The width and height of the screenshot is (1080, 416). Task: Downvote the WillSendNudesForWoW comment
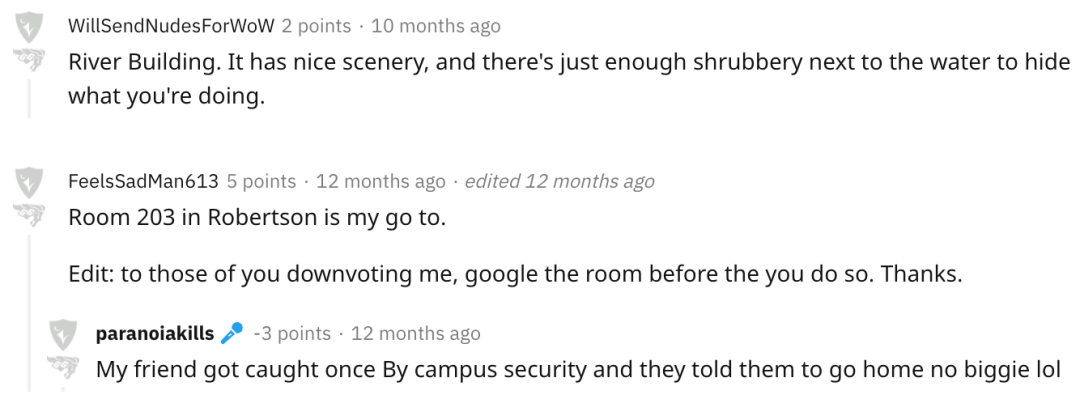click(x=29, y=59)
